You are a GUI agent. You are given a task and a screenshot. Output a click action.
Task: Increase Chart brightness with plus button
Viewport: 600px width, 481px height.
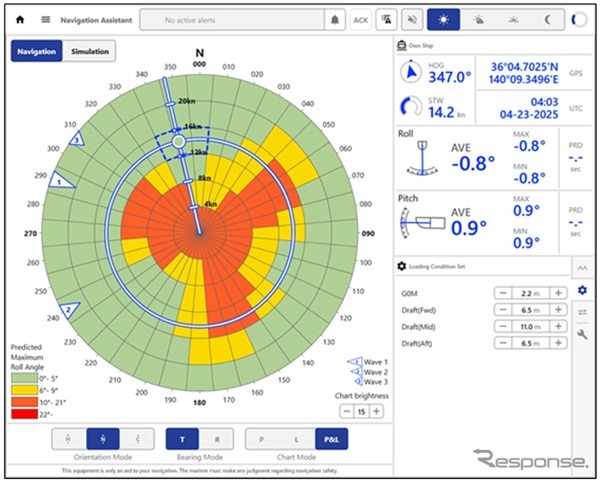coord(377,411)
